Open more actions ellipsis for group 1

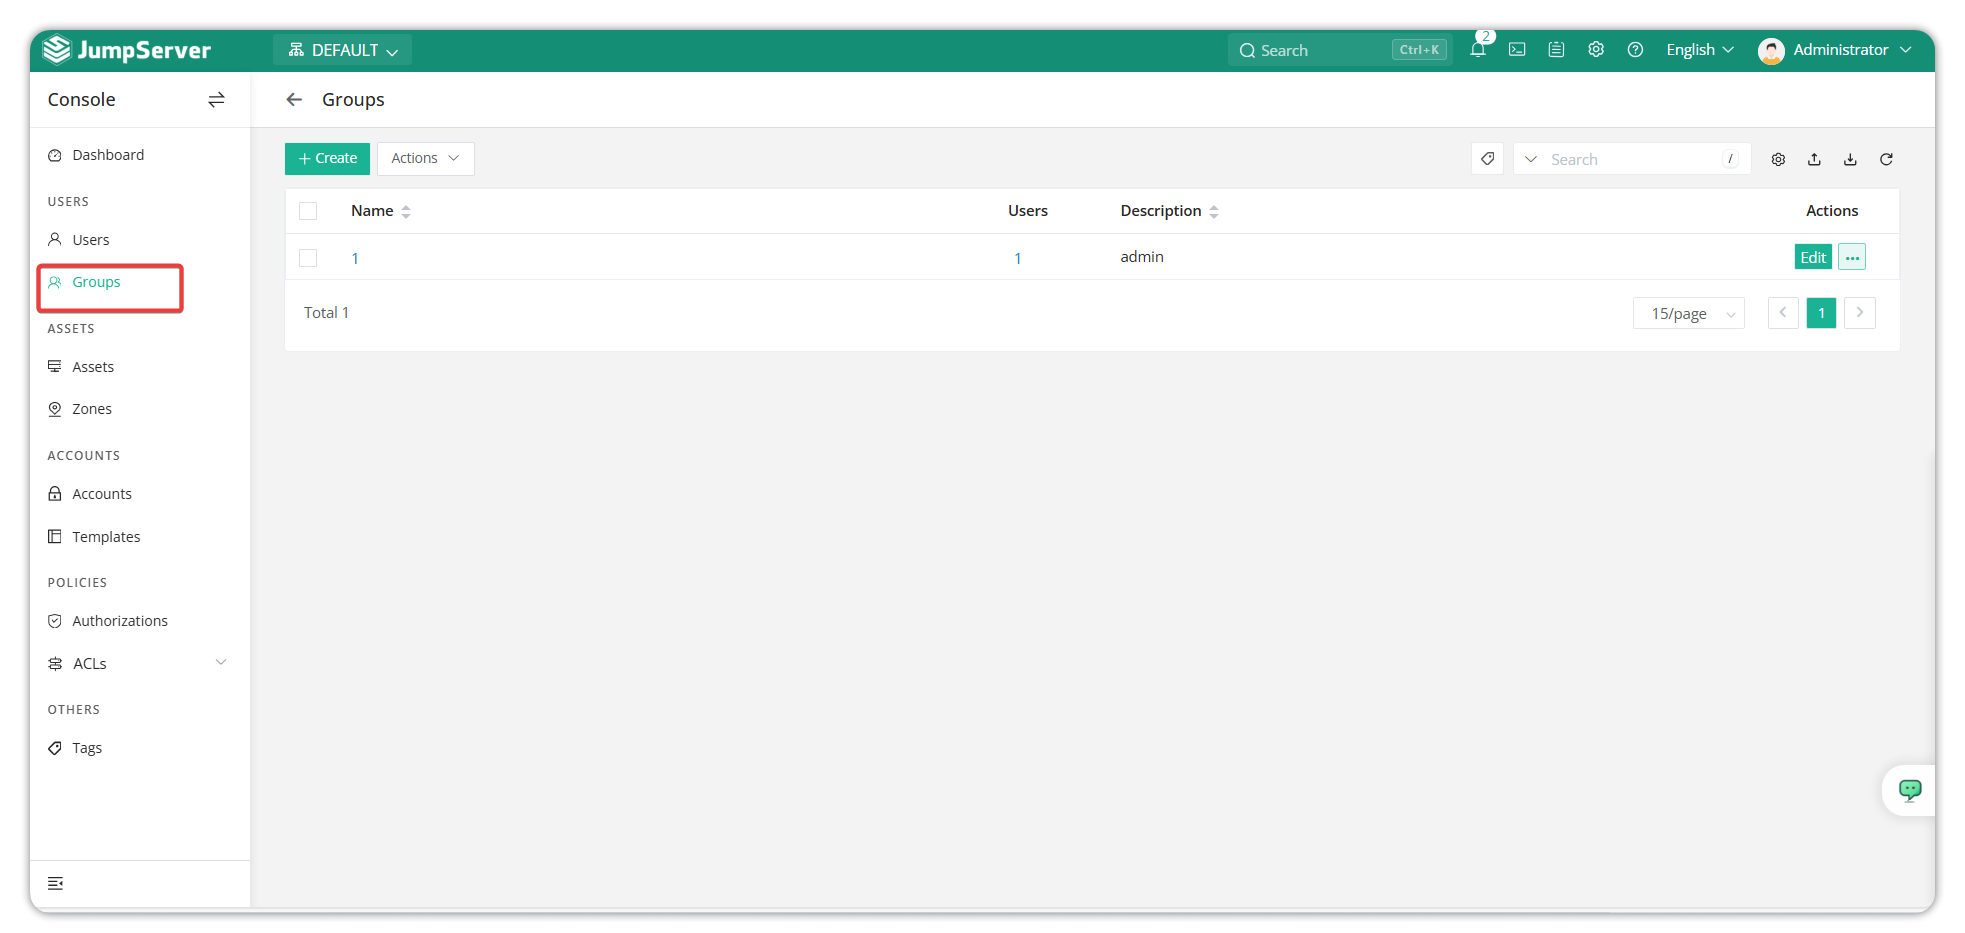click(x=1852, y=257)
